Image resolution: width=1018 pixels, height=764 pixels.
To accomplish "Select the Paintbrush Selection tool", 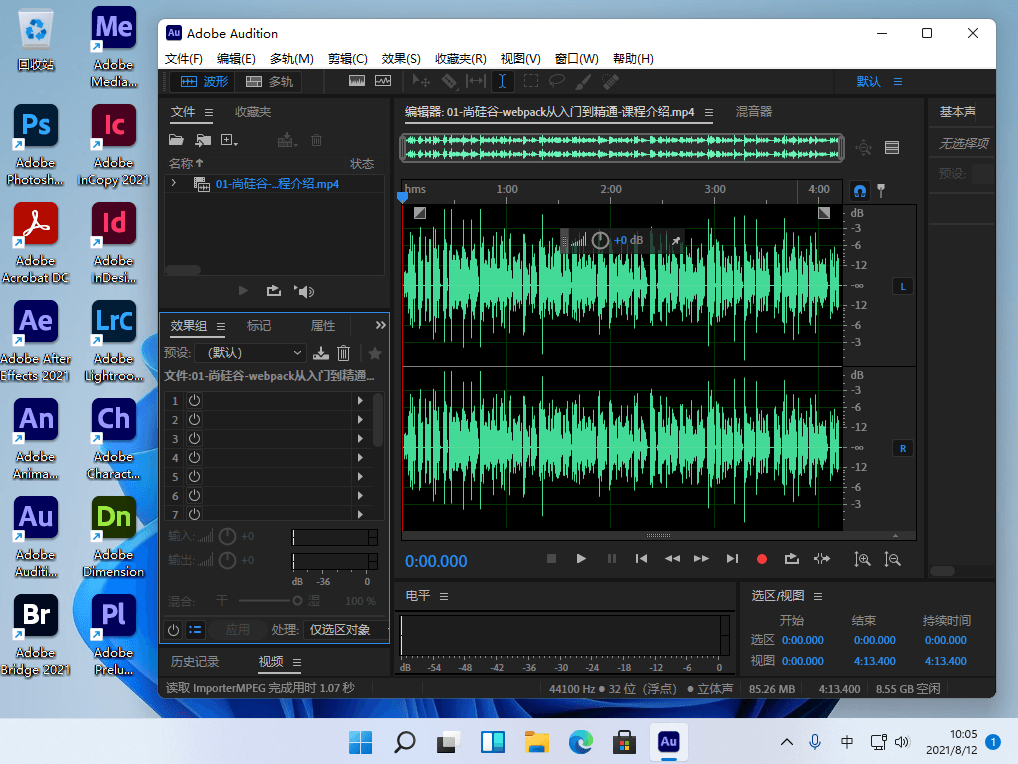I will [583, 81].
